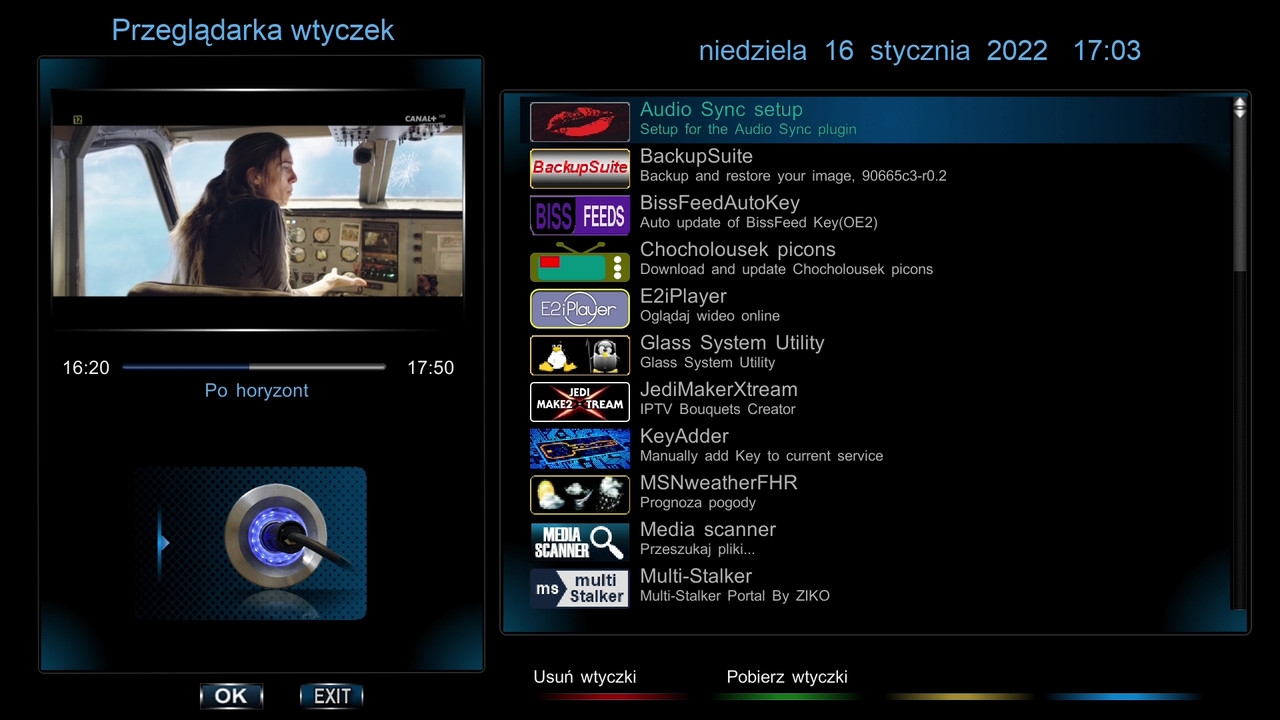This screenshot has height=720, width=1280.
Task: Click the date 'niedziela 16 stycznia 2022'
Action: [x=873, y=51]
